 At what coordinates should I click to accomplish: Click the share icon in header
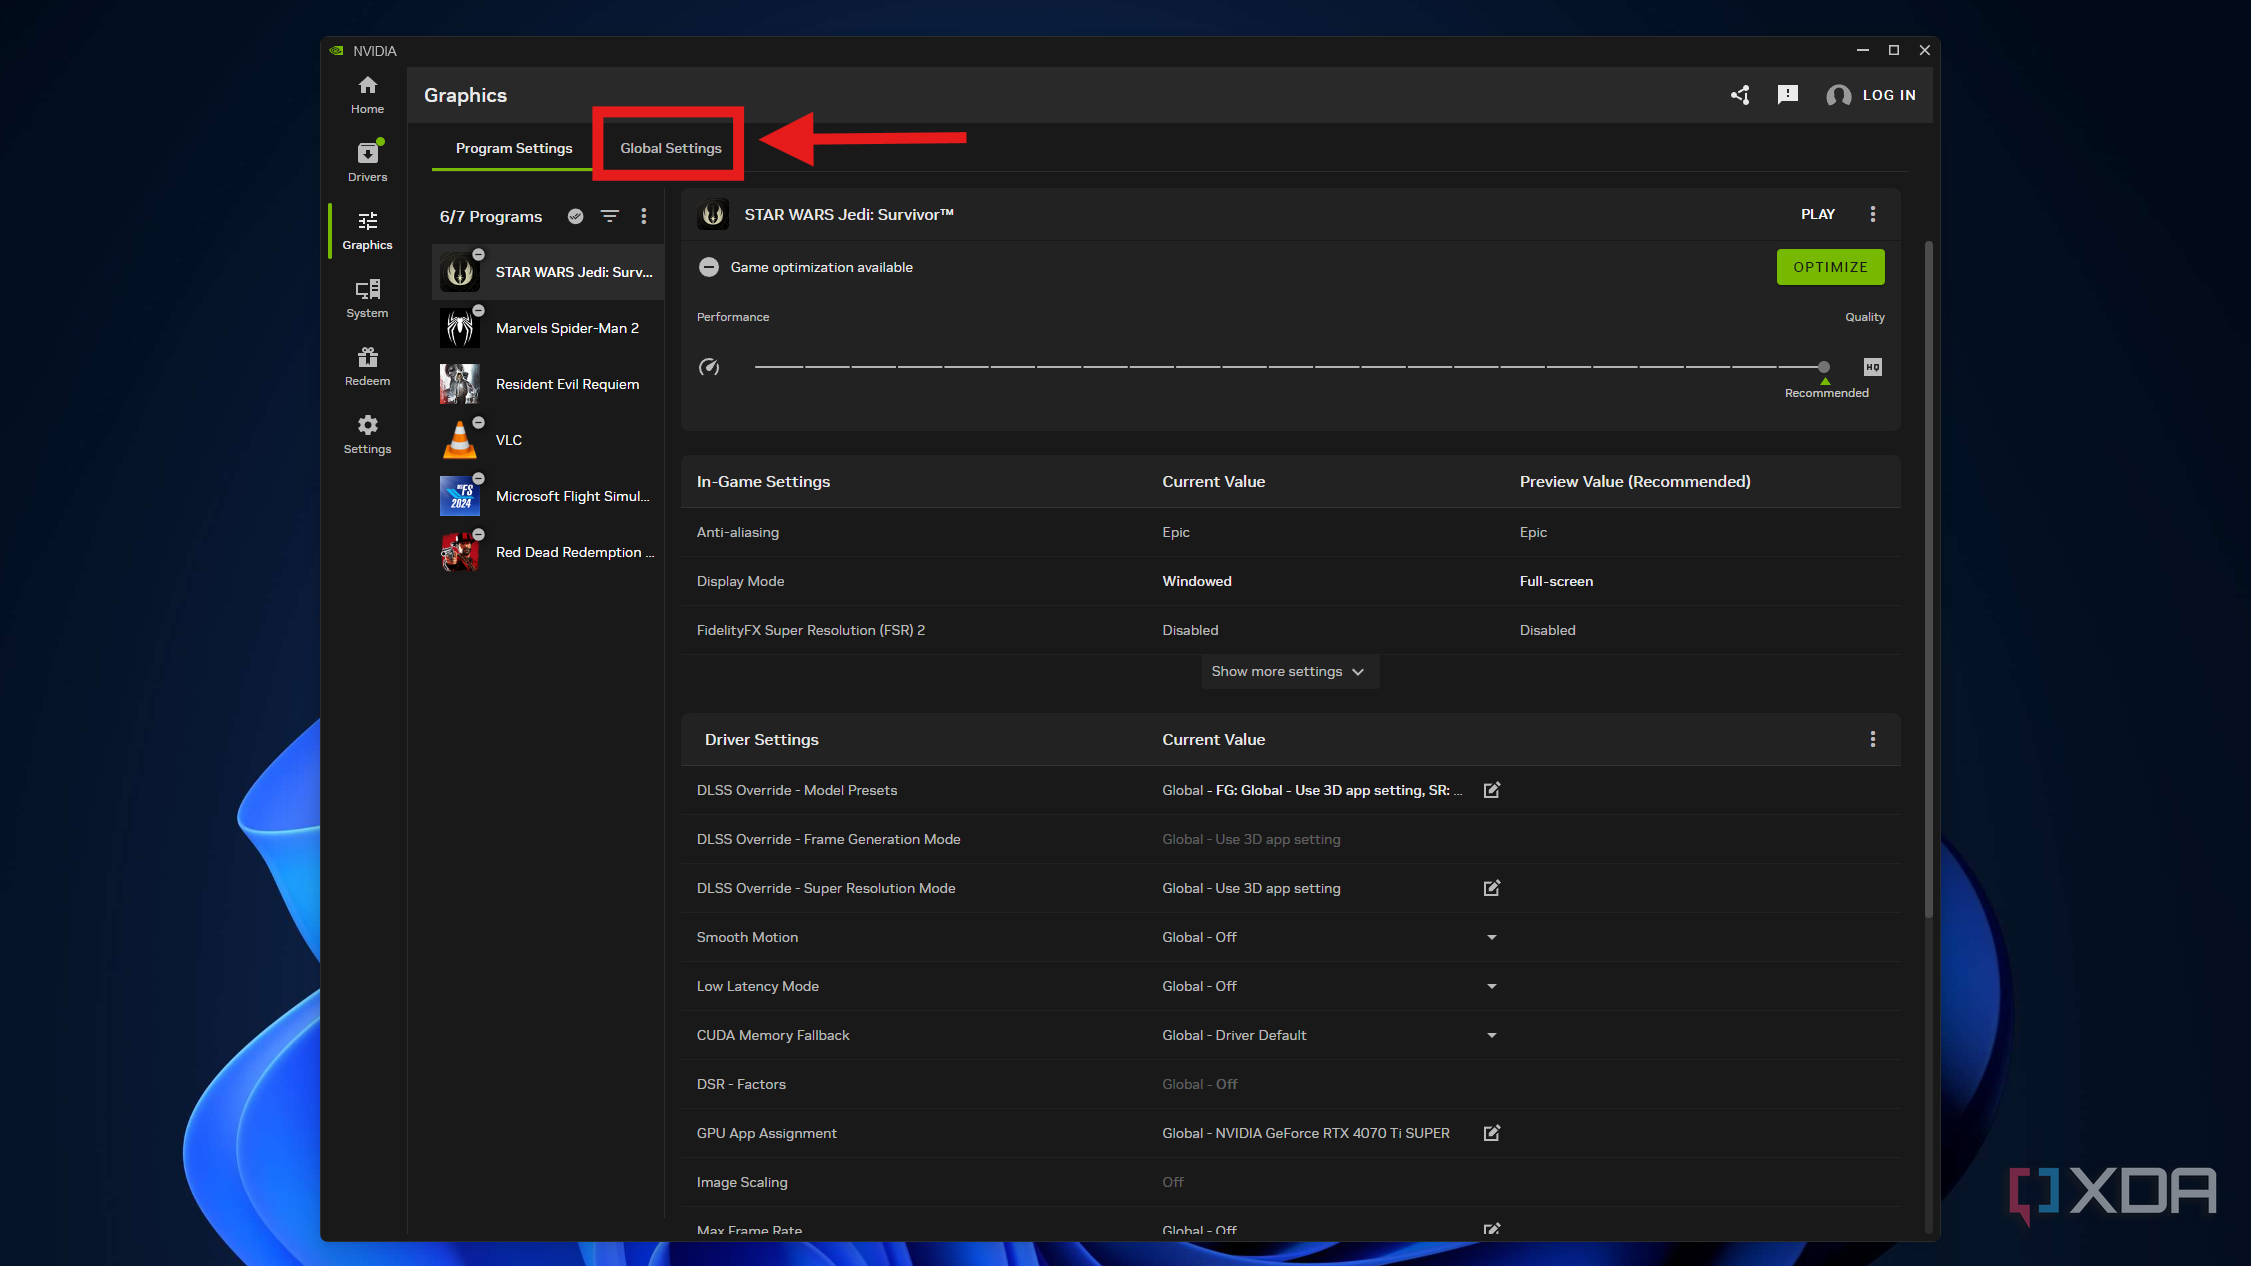pyautogui.click(x=1740, y=95)
